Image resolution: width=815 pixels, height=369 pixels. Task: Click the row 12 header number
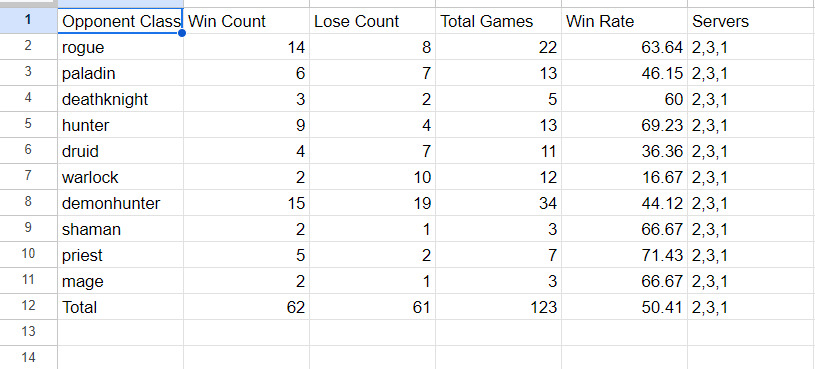pyautogui.click(x=29, y=307)
